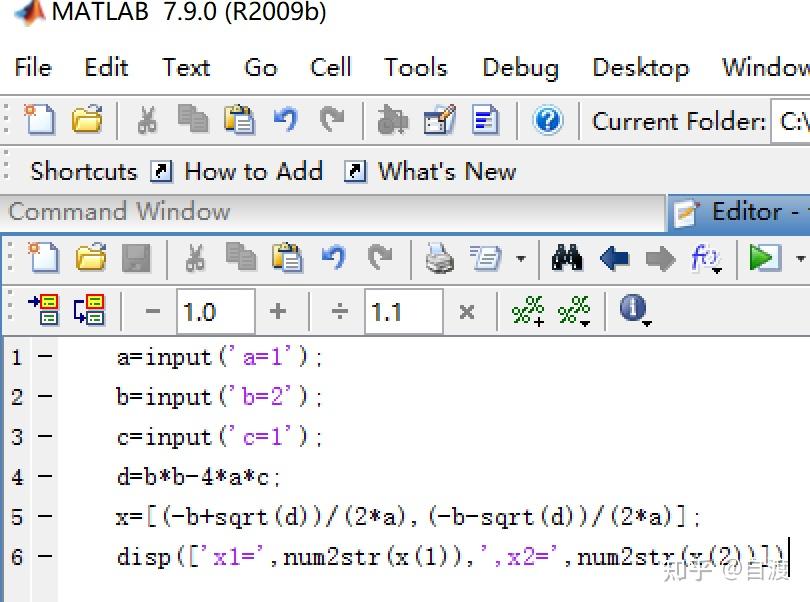Screen dimensions: 810x602
Task: Click the Comment percent icon
Action: click(x=527, y=310)
